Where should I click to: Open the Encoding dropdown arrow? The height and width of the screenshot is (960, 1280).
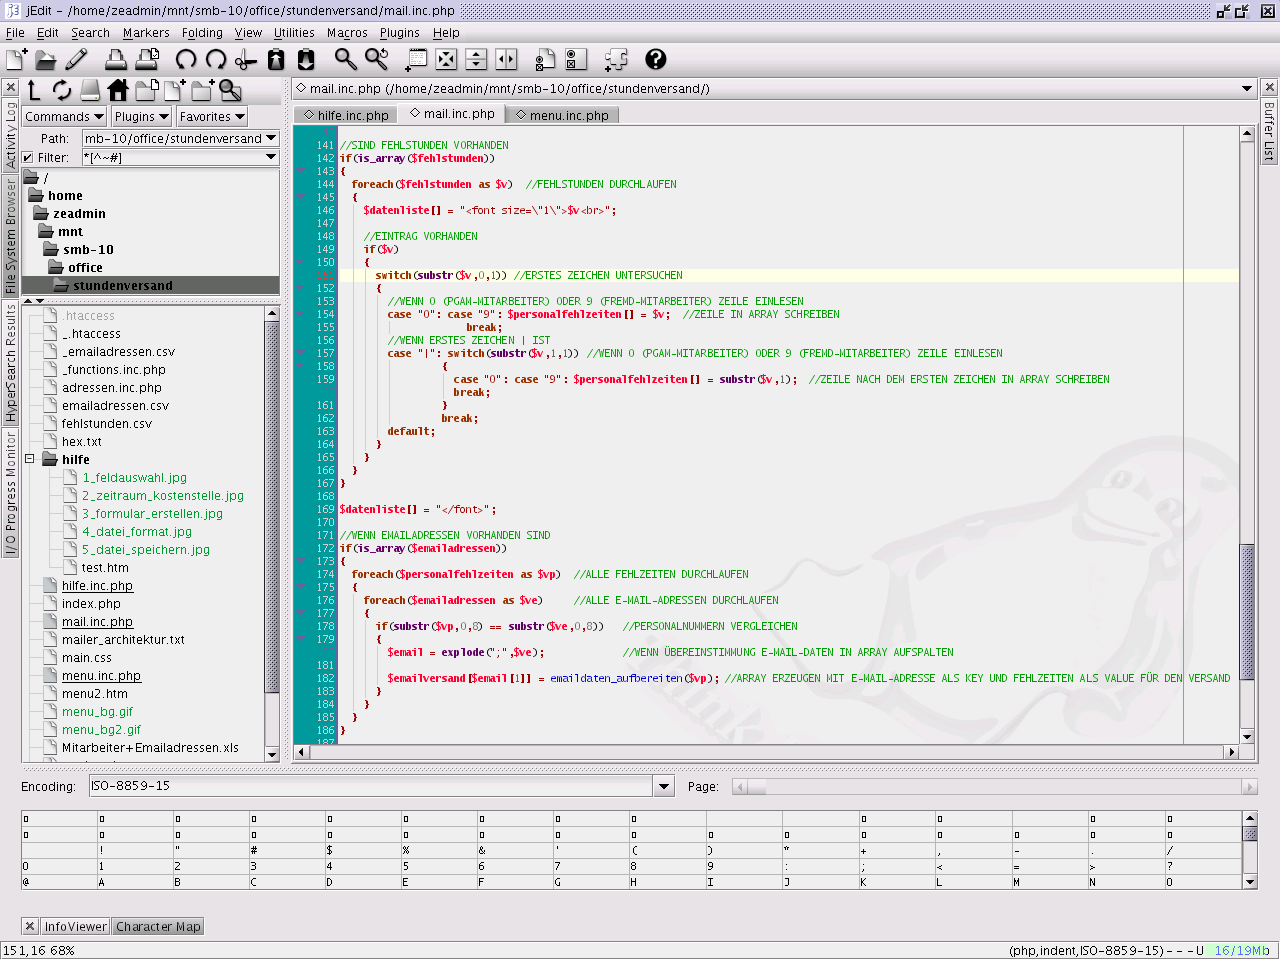(x=664, y=787)
